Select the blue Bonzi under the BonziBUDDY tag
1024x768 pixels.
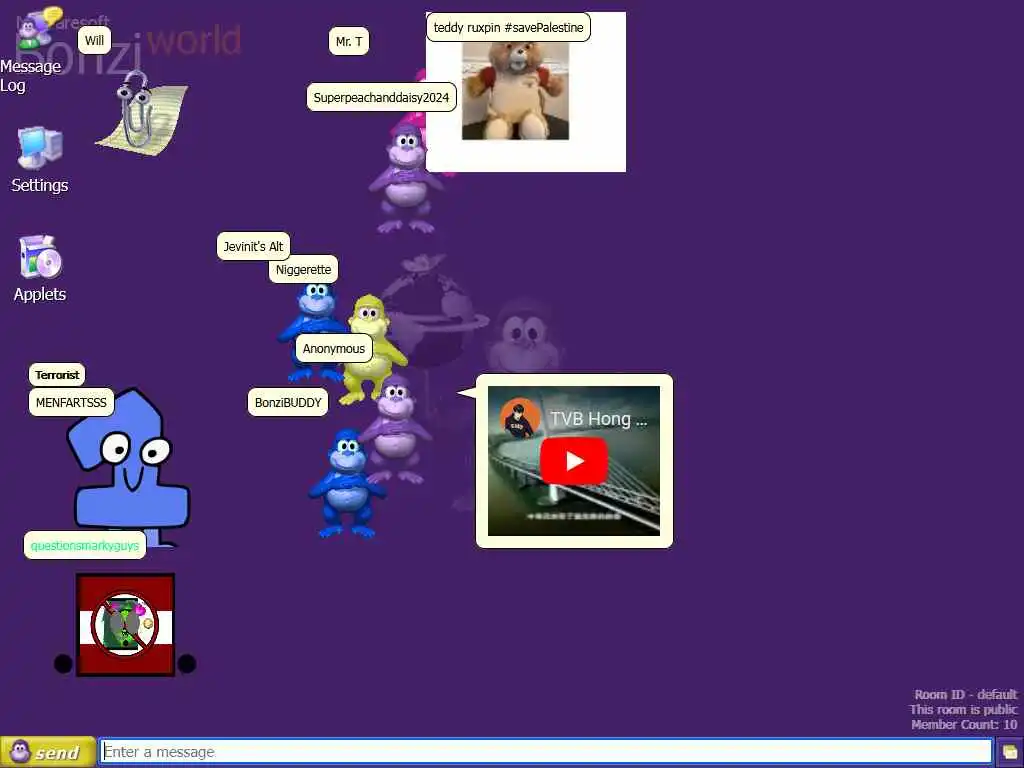[347, 484]
